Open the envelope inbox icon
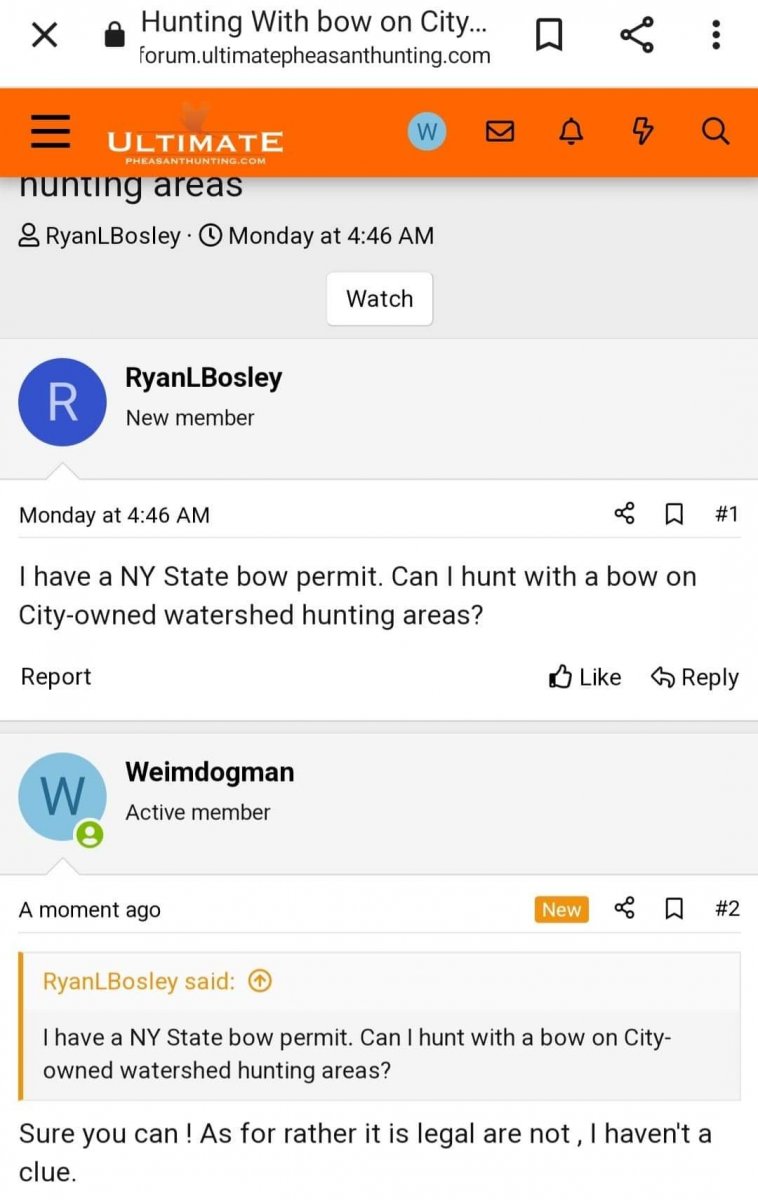758x1200 pixels. pos(500,131)
